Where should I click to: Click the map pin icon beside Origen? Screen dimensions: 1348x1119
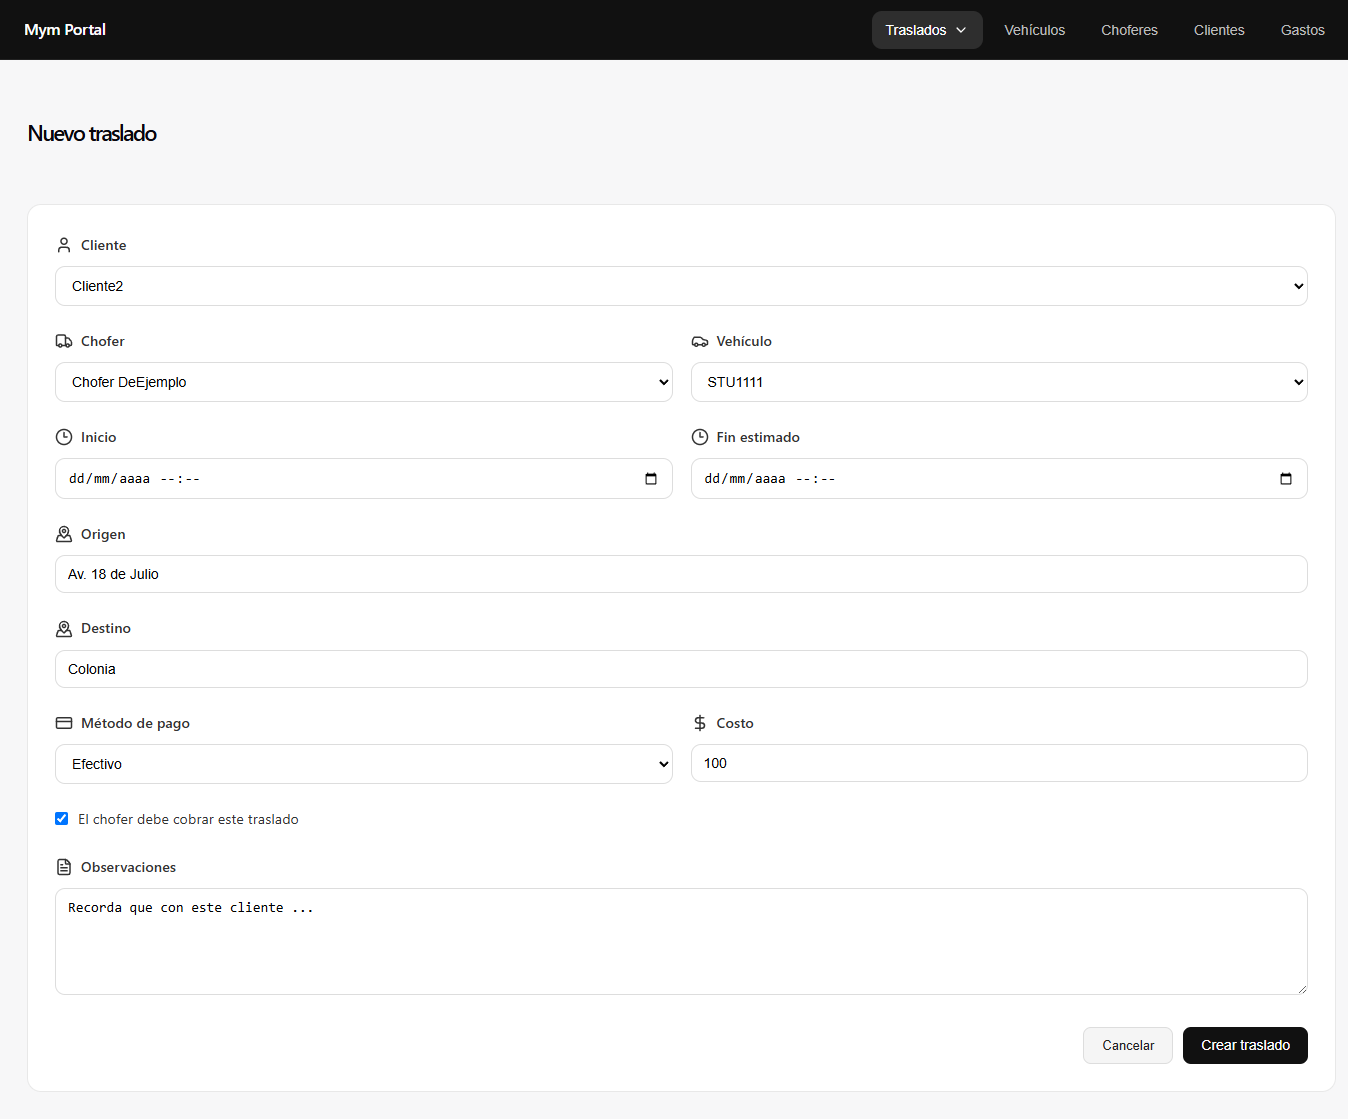tap(64, 534)
